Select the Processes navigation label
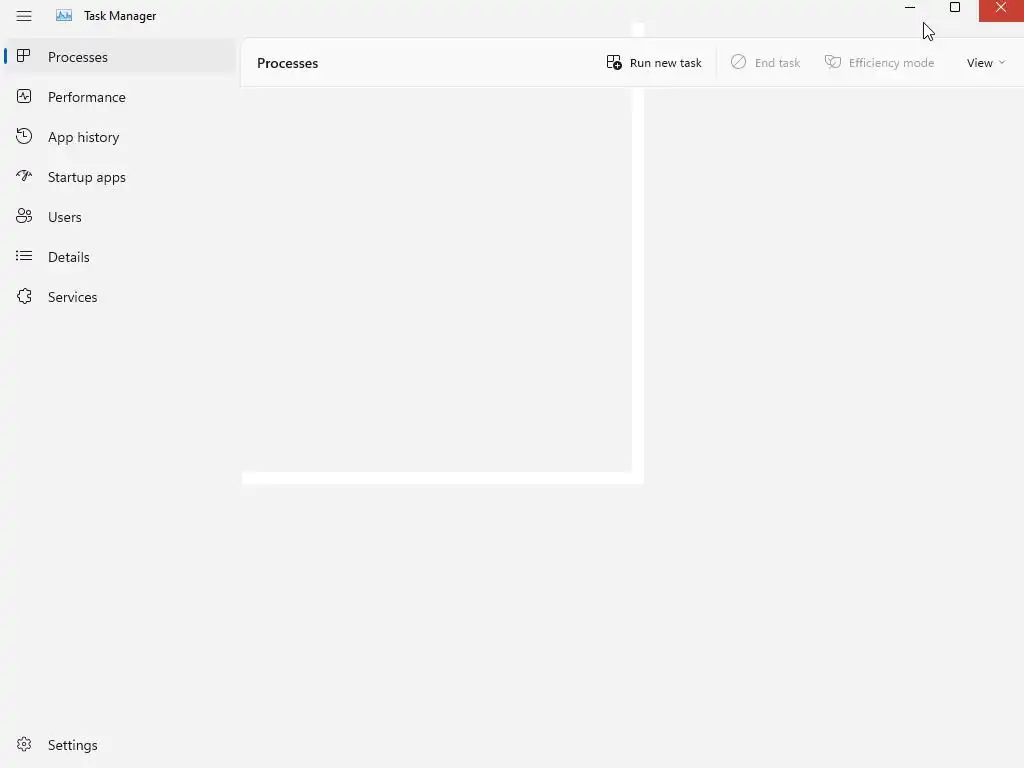 [x=78, y=57]
